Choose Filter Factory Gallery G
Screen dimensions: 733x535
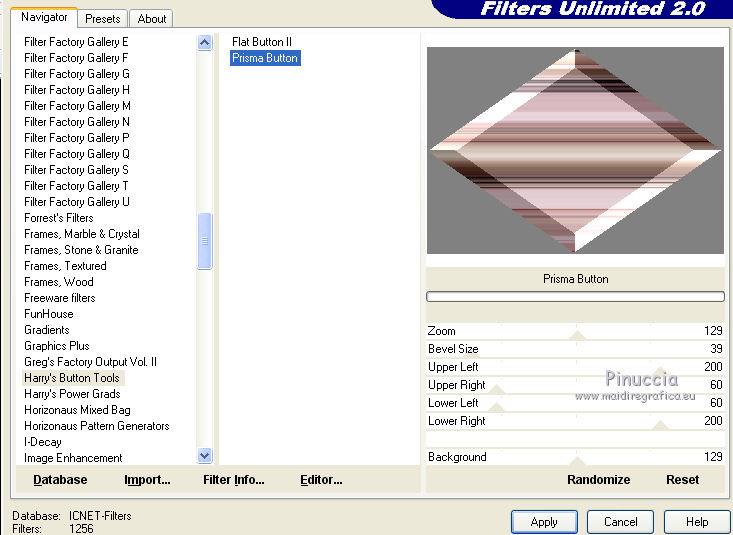pyautogui.click(x=77, y=74)
